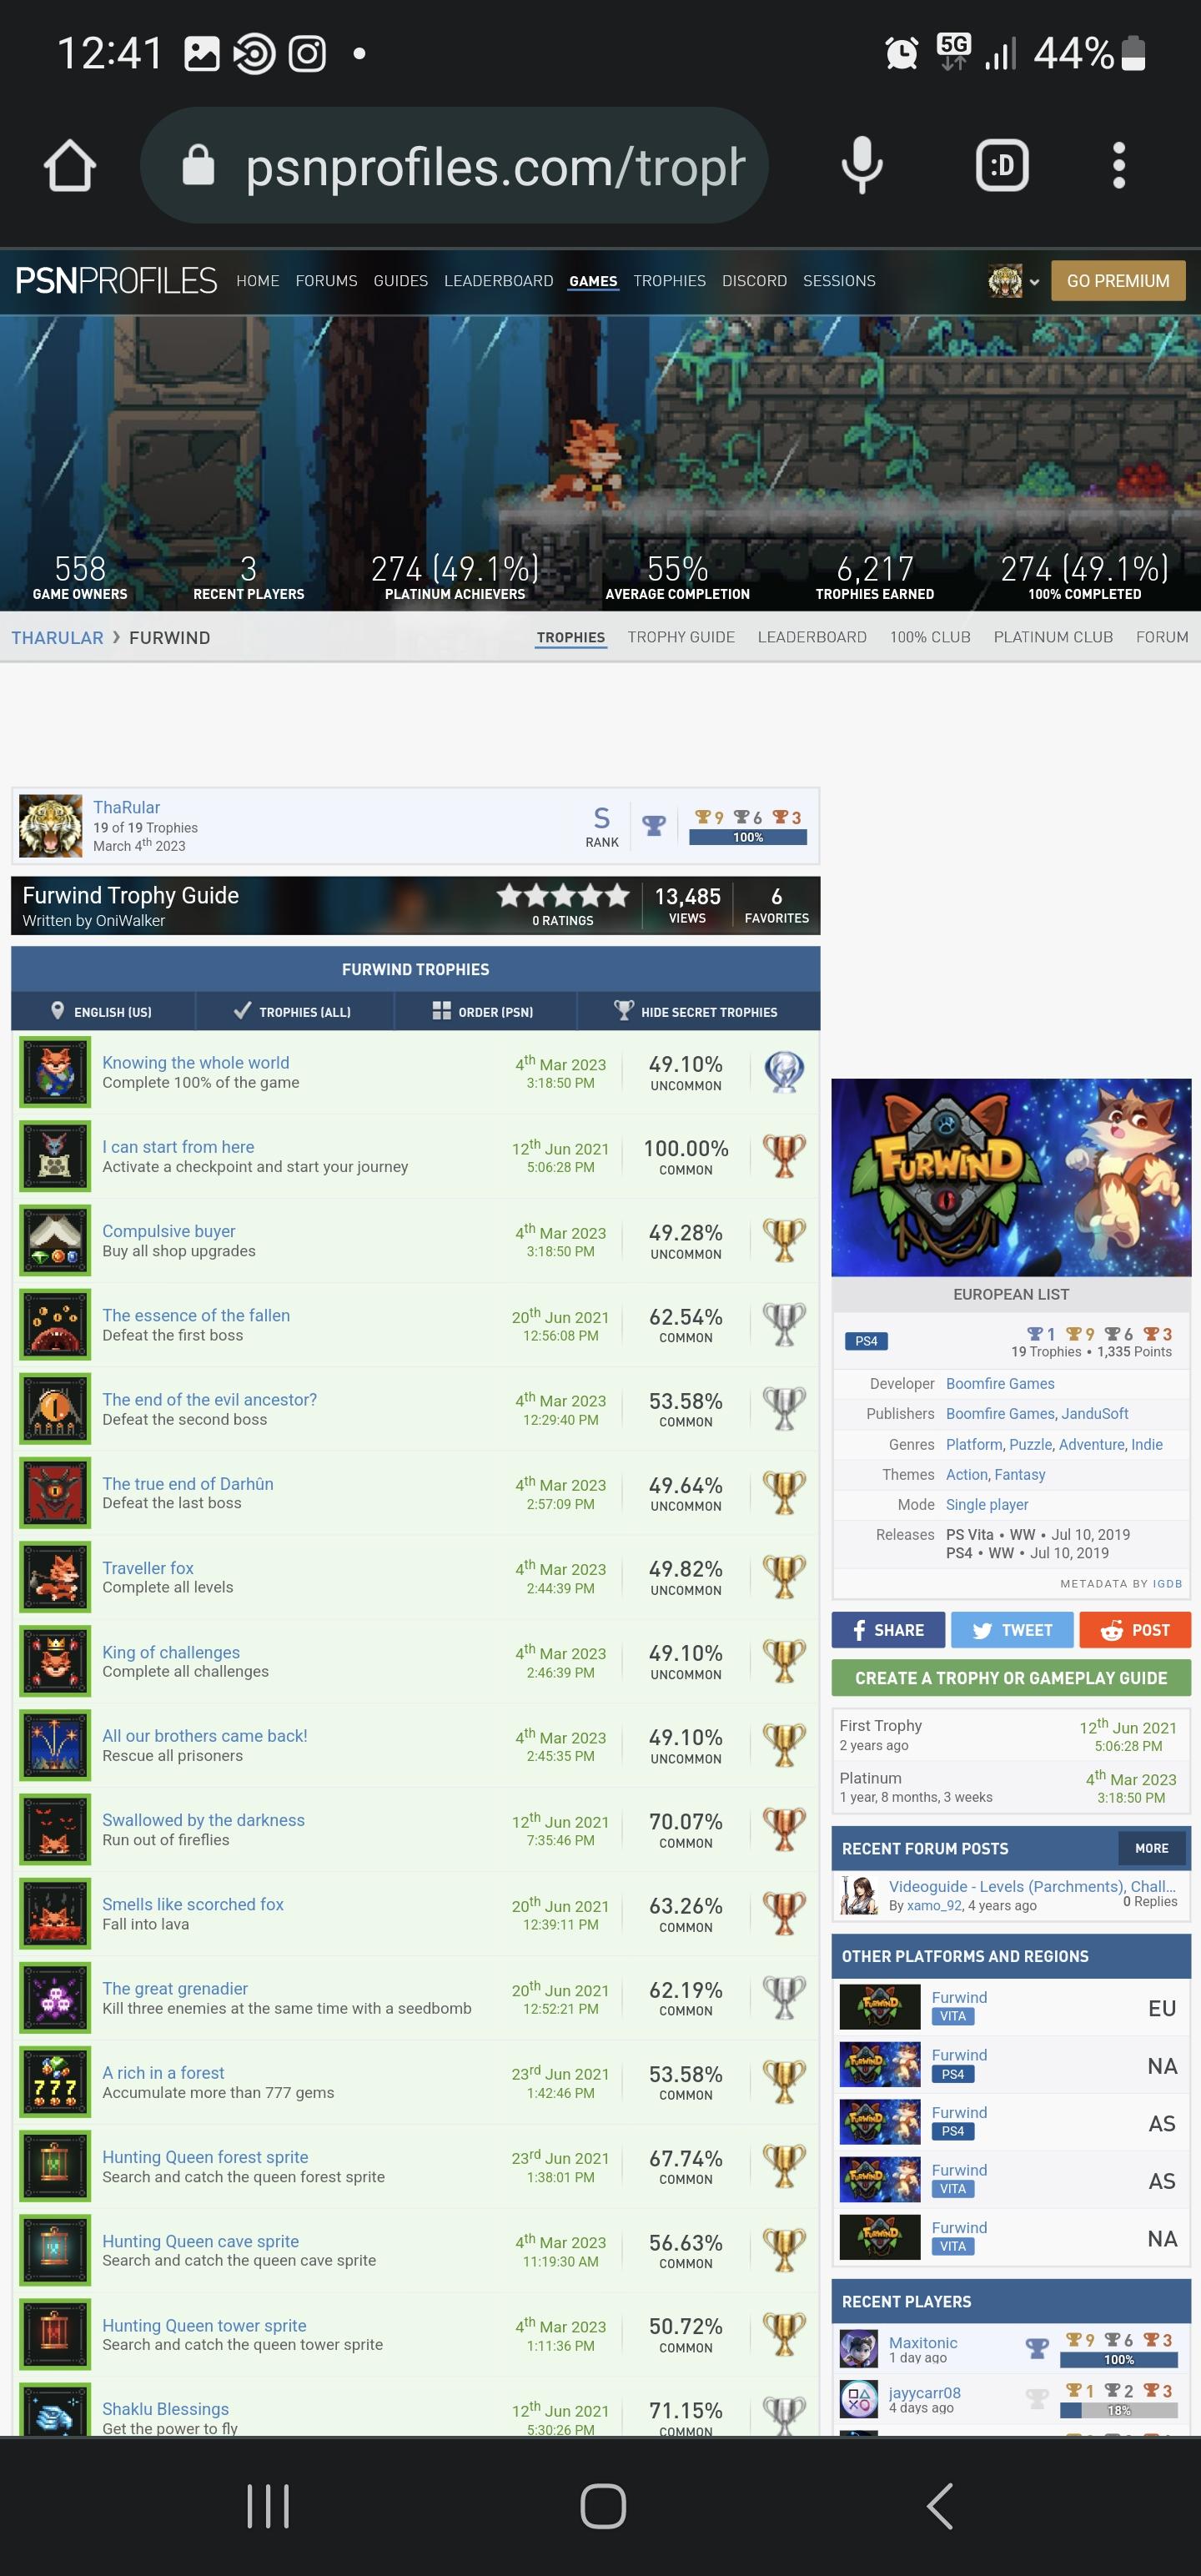Tap the psnprofiles.com address bar
The image size is (1201, 2576).
(x=455, y=165)
